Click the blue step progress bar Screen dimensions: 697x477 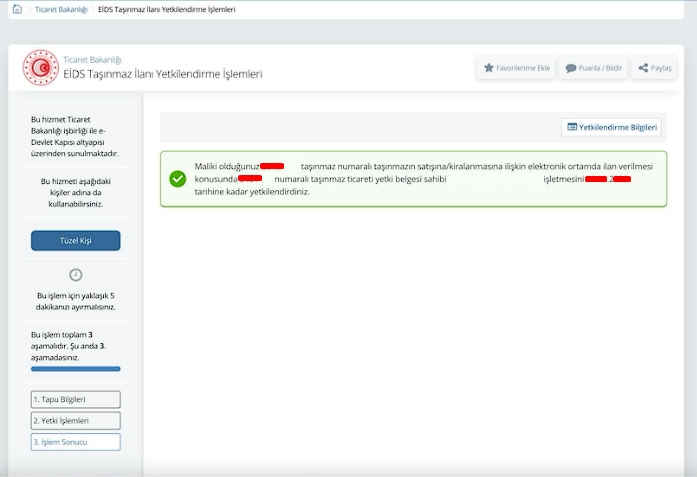pos(75,369)
